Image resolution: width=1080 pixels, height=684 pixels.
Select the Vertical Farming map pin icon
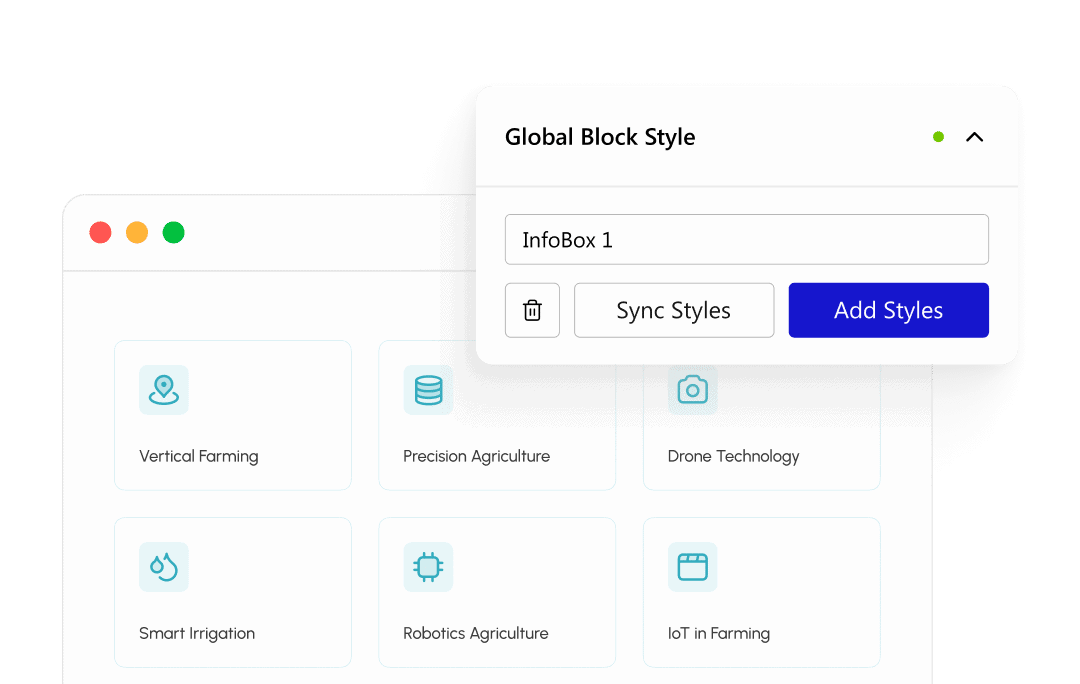click(164, 390)
